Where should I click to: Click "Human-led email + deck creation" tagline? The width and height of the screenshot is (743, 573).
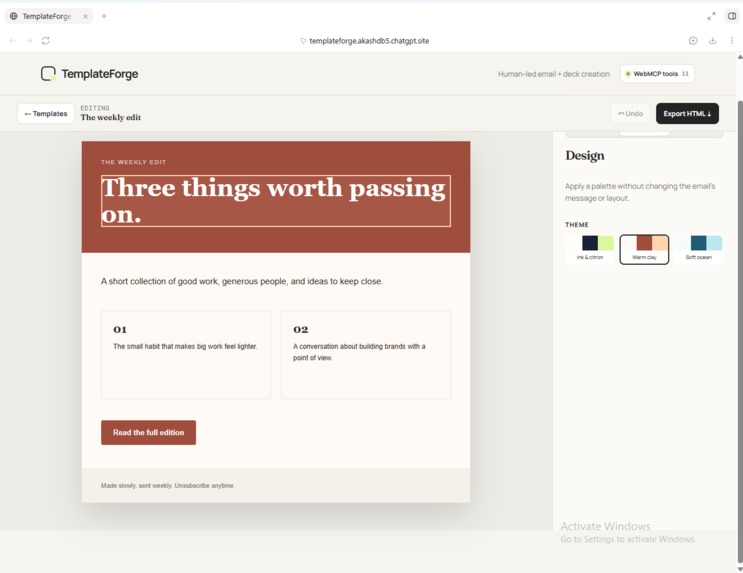click(553, 74)
